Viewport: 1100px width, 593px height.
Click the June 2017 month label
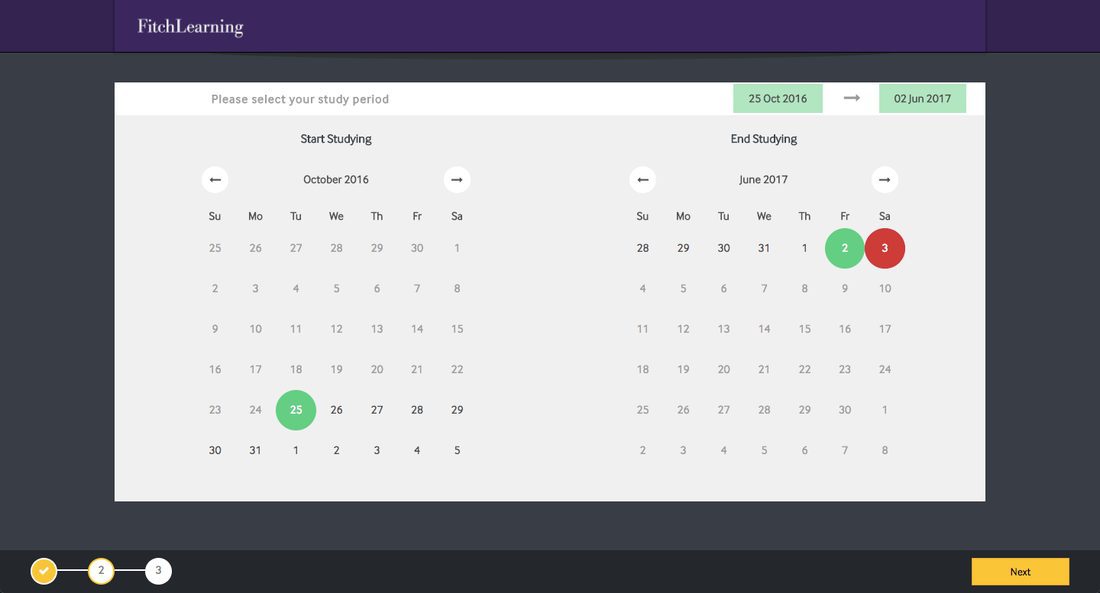click(x=764, y=180)
